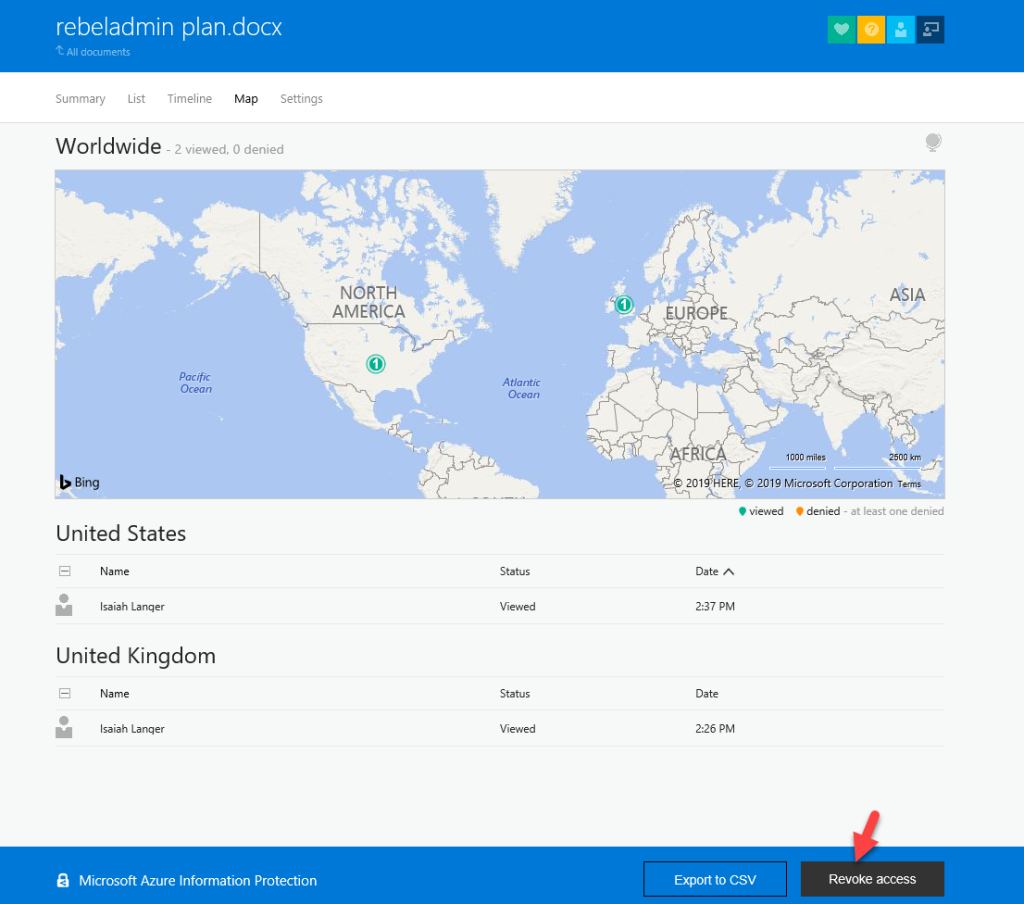Click the green viewed legend dot
Viewport: 1024px width, 904px height.
point(743,511)
